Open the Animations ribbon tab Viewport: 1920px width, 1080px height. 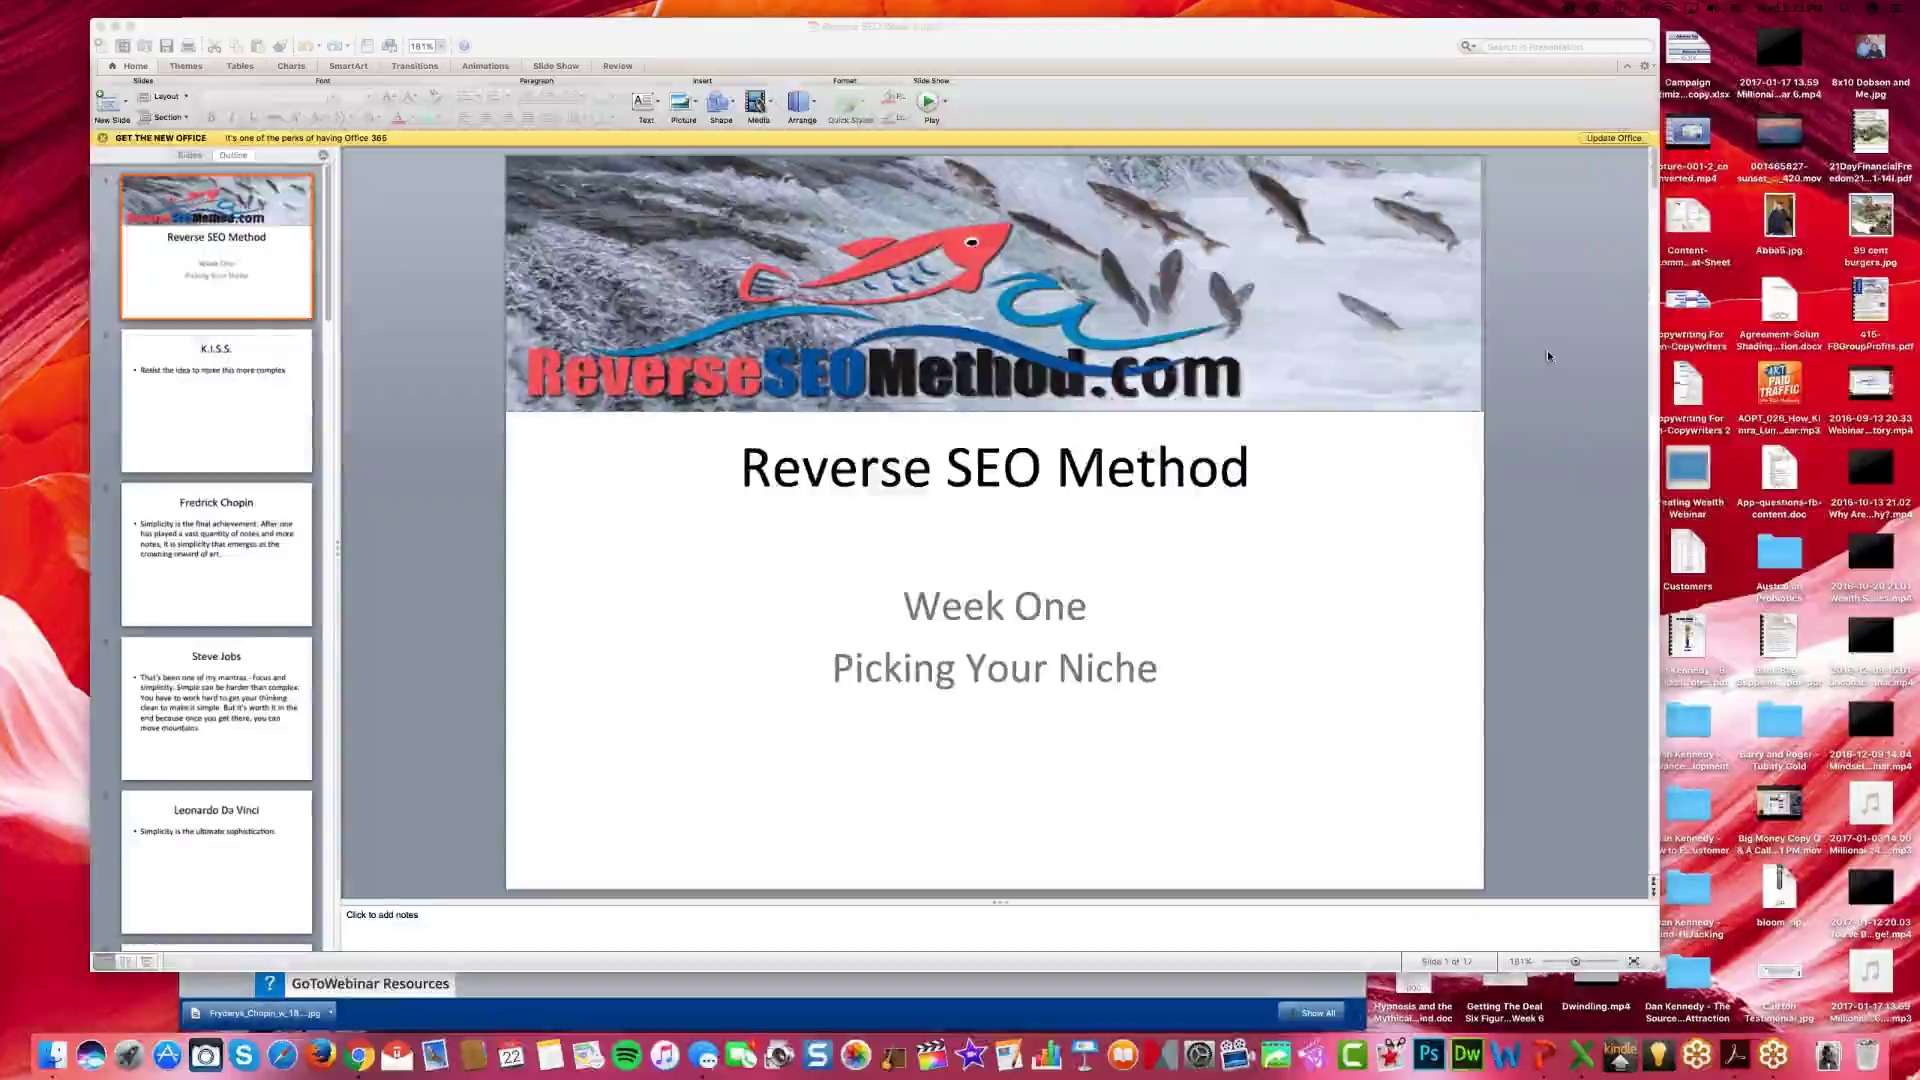[485, 66]
